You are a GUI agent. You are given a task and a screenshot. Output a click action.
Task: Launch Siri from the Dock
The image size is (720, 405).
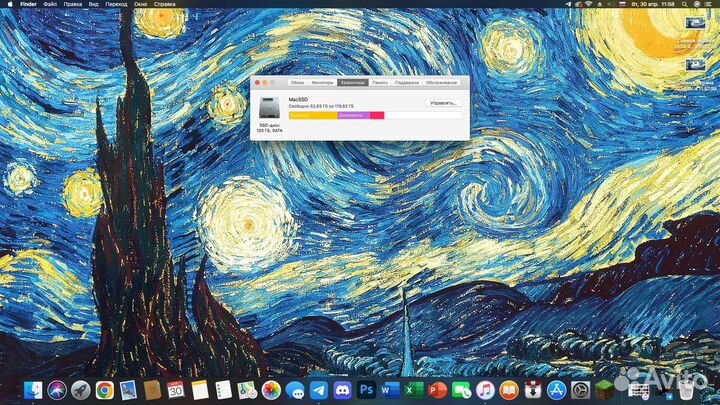[57, 390]
